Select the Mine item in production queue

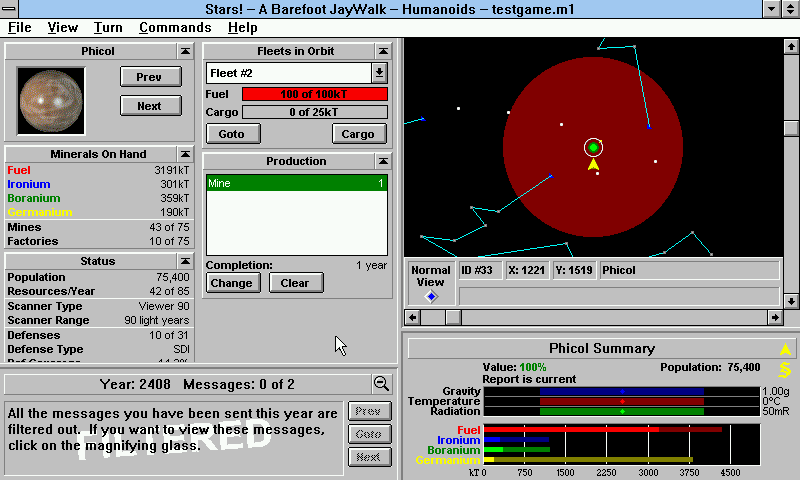tap(296, 183)
